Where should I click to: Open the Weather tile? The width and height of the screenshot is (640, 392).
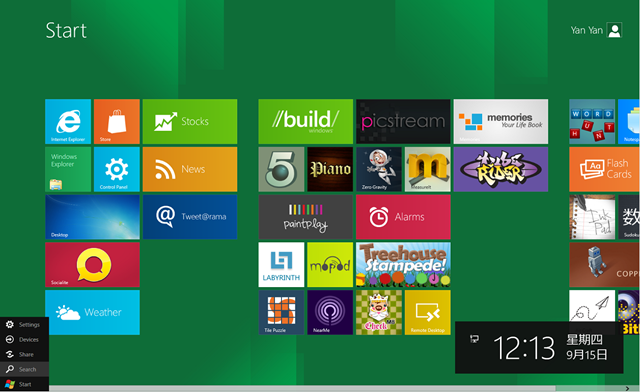point(92,312)
